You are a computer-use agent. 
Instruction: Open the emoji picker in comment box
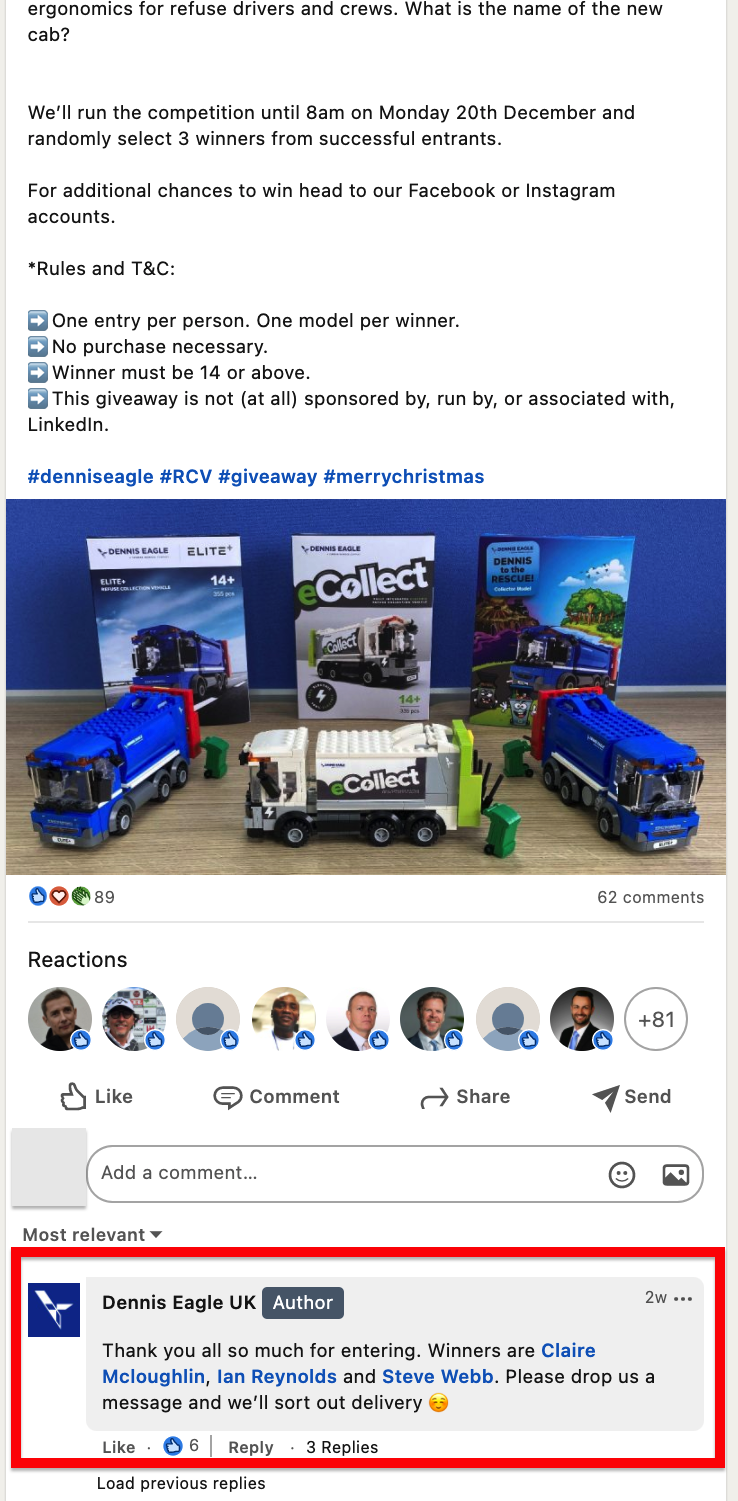pos(622,1175)
